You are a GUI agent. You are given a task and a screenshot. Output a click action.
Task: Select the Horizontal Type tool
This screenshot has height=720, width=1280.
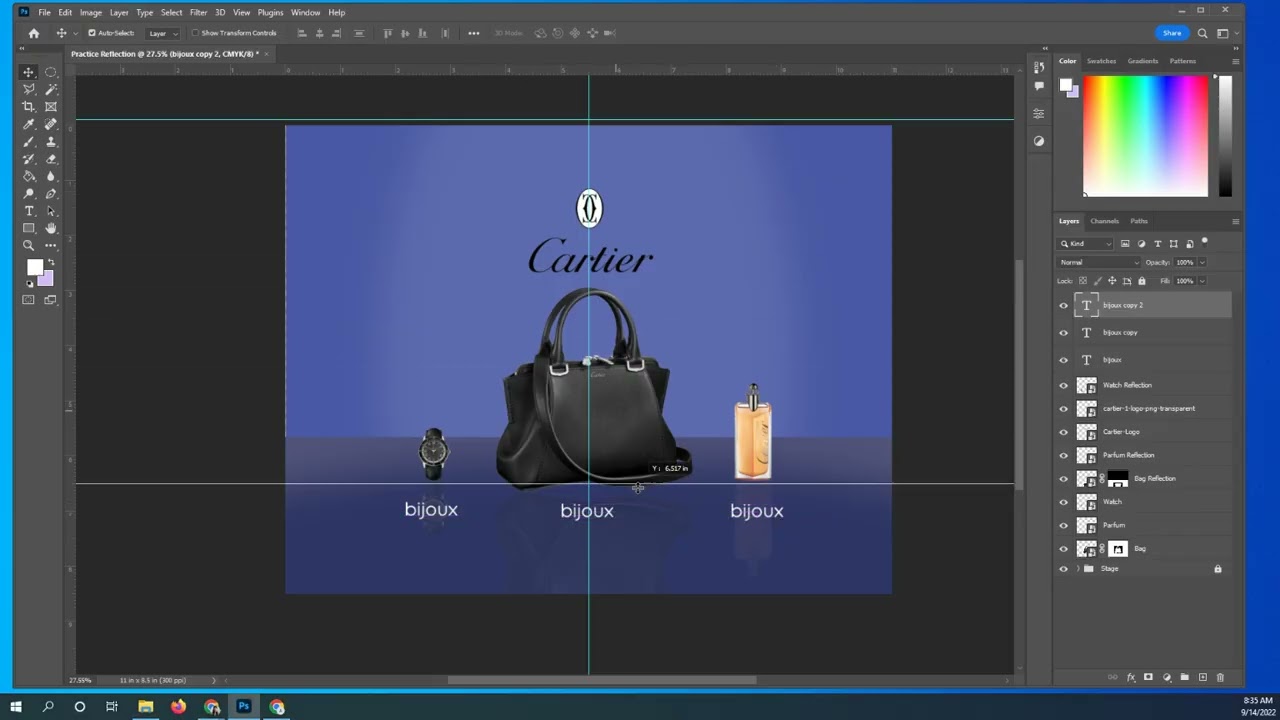coord(28,211)
